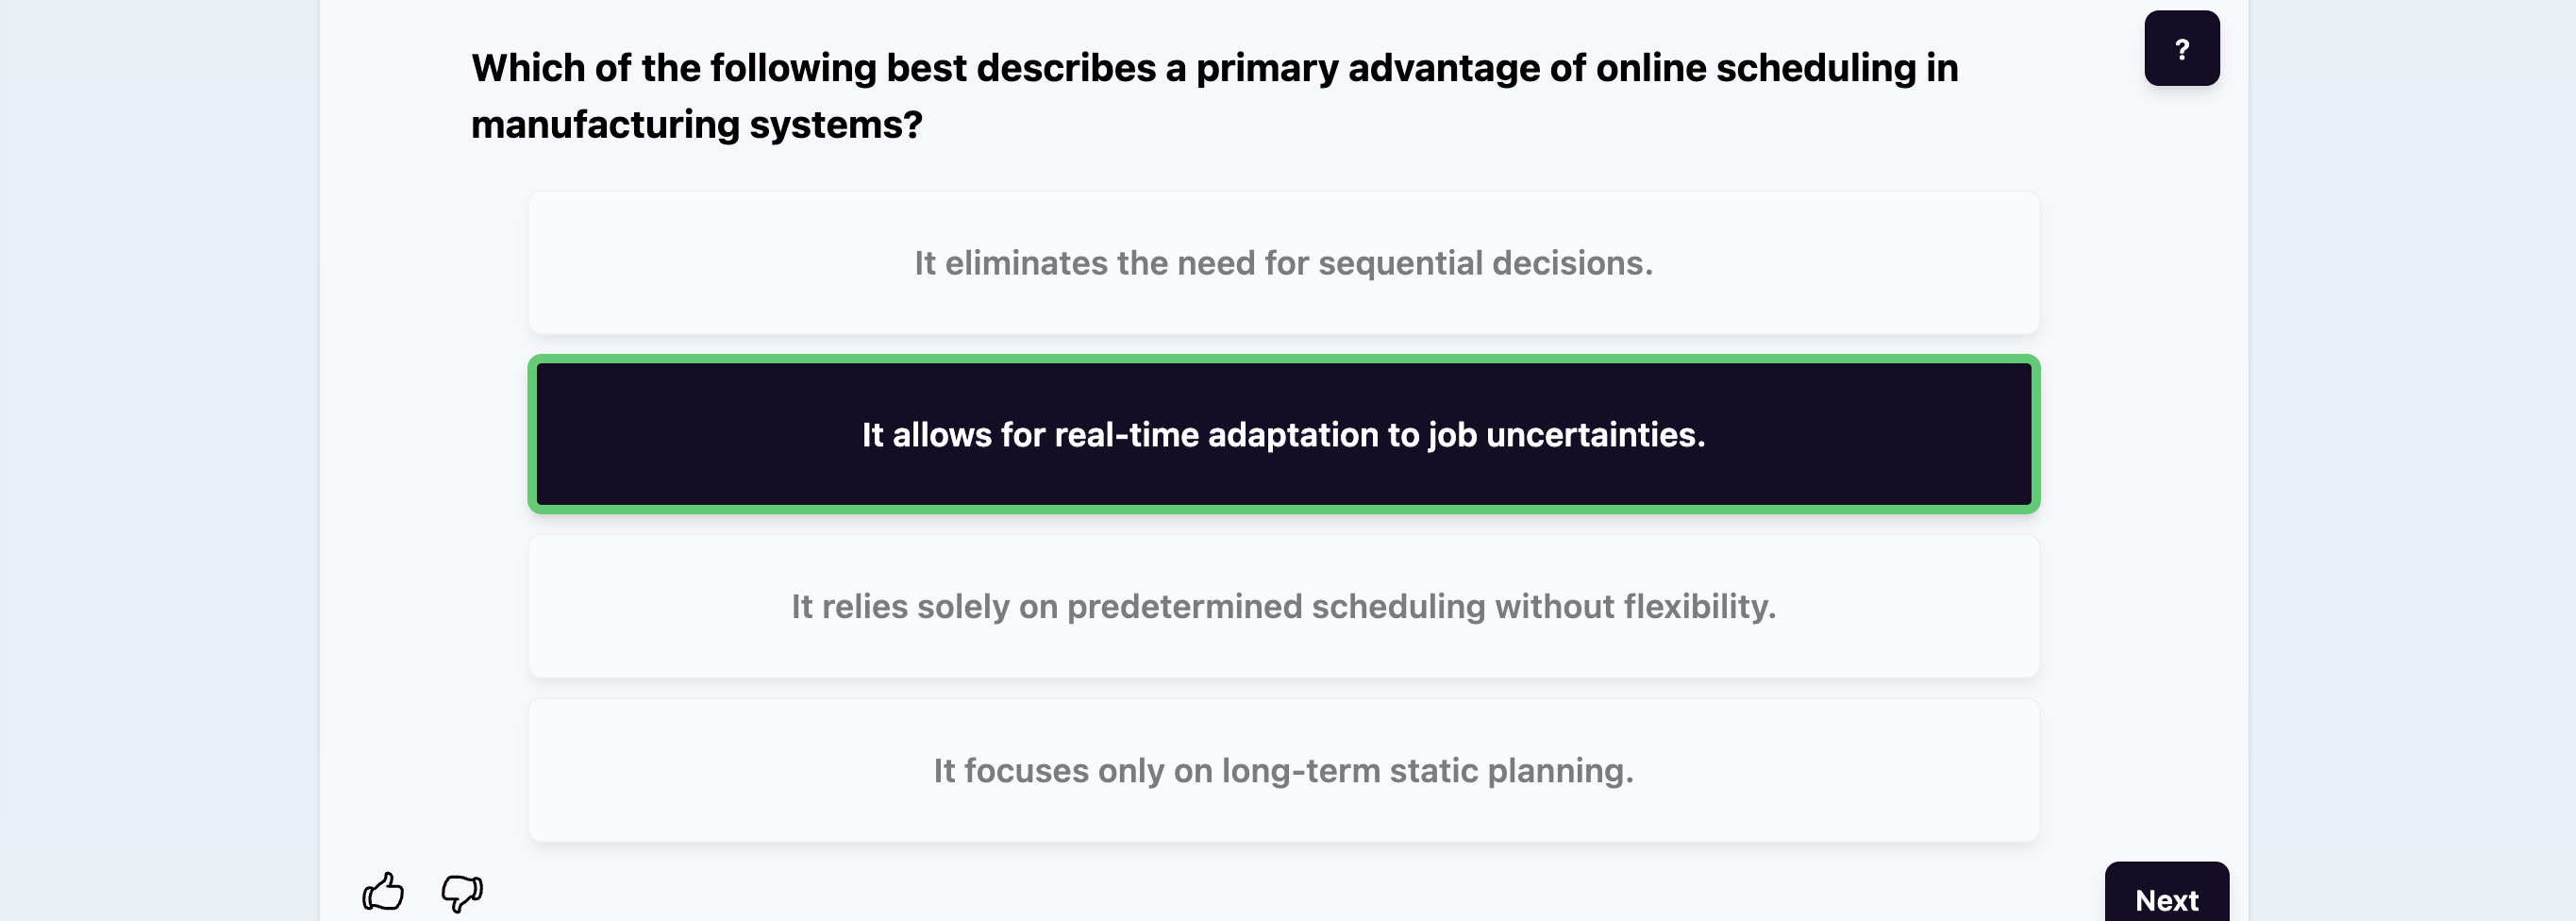Like this question with thumbs up
This screenshot has width=2576, height=921.
click(383, 891)
